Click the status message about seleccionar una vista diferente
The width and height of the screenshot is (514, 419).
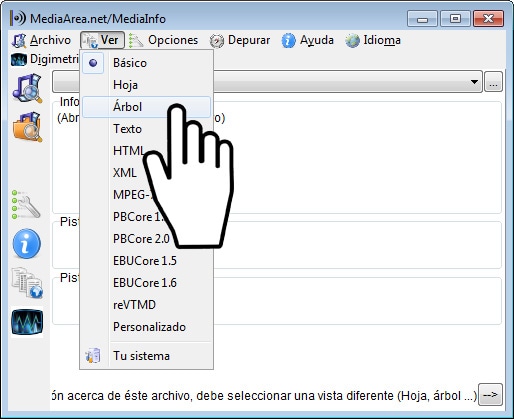[x=264, y=396]
